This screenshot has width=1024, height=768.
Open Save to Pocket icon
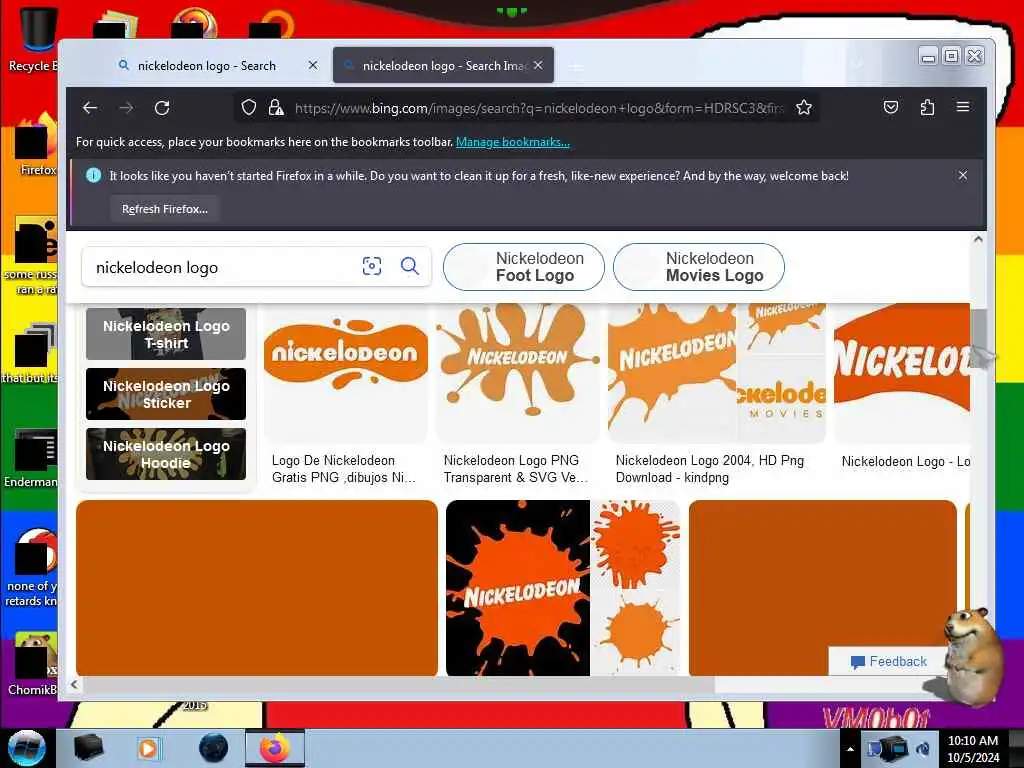[891, 108]
